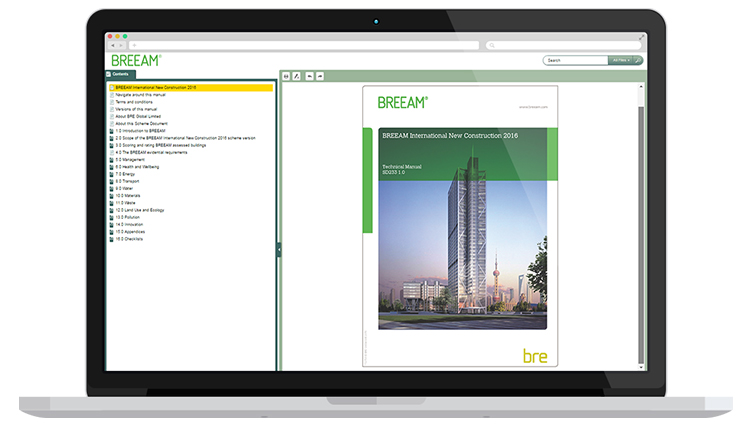750x424 pixels.
Task: Click the browser search field with magnifier
Action: tap(563, 45)
